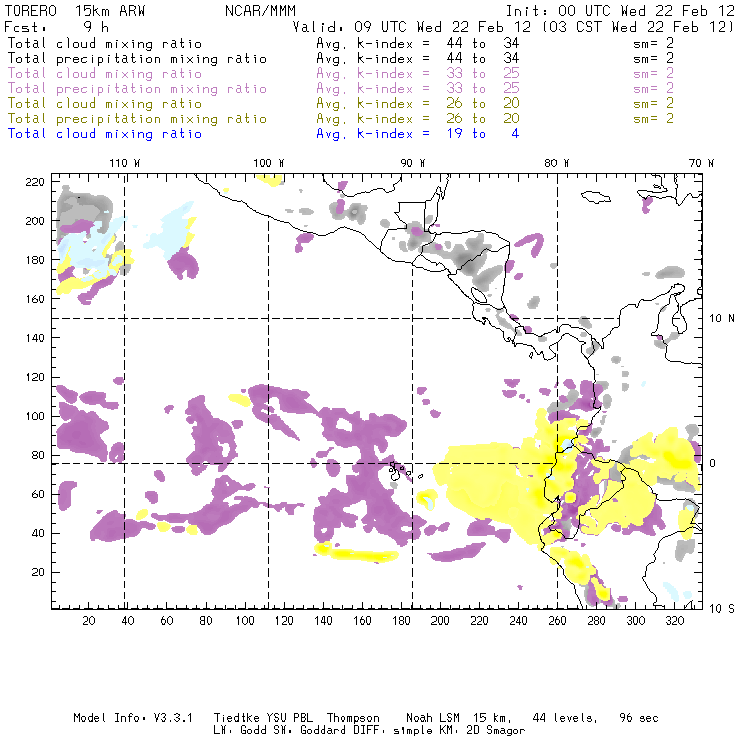Click the '96 sec' footer text

click(639, 718)
